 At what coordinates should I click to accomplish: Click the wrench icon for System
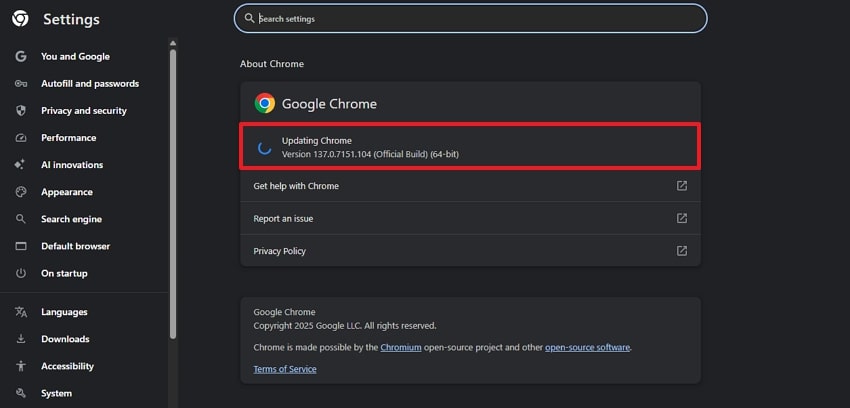(x=21, y=393)
